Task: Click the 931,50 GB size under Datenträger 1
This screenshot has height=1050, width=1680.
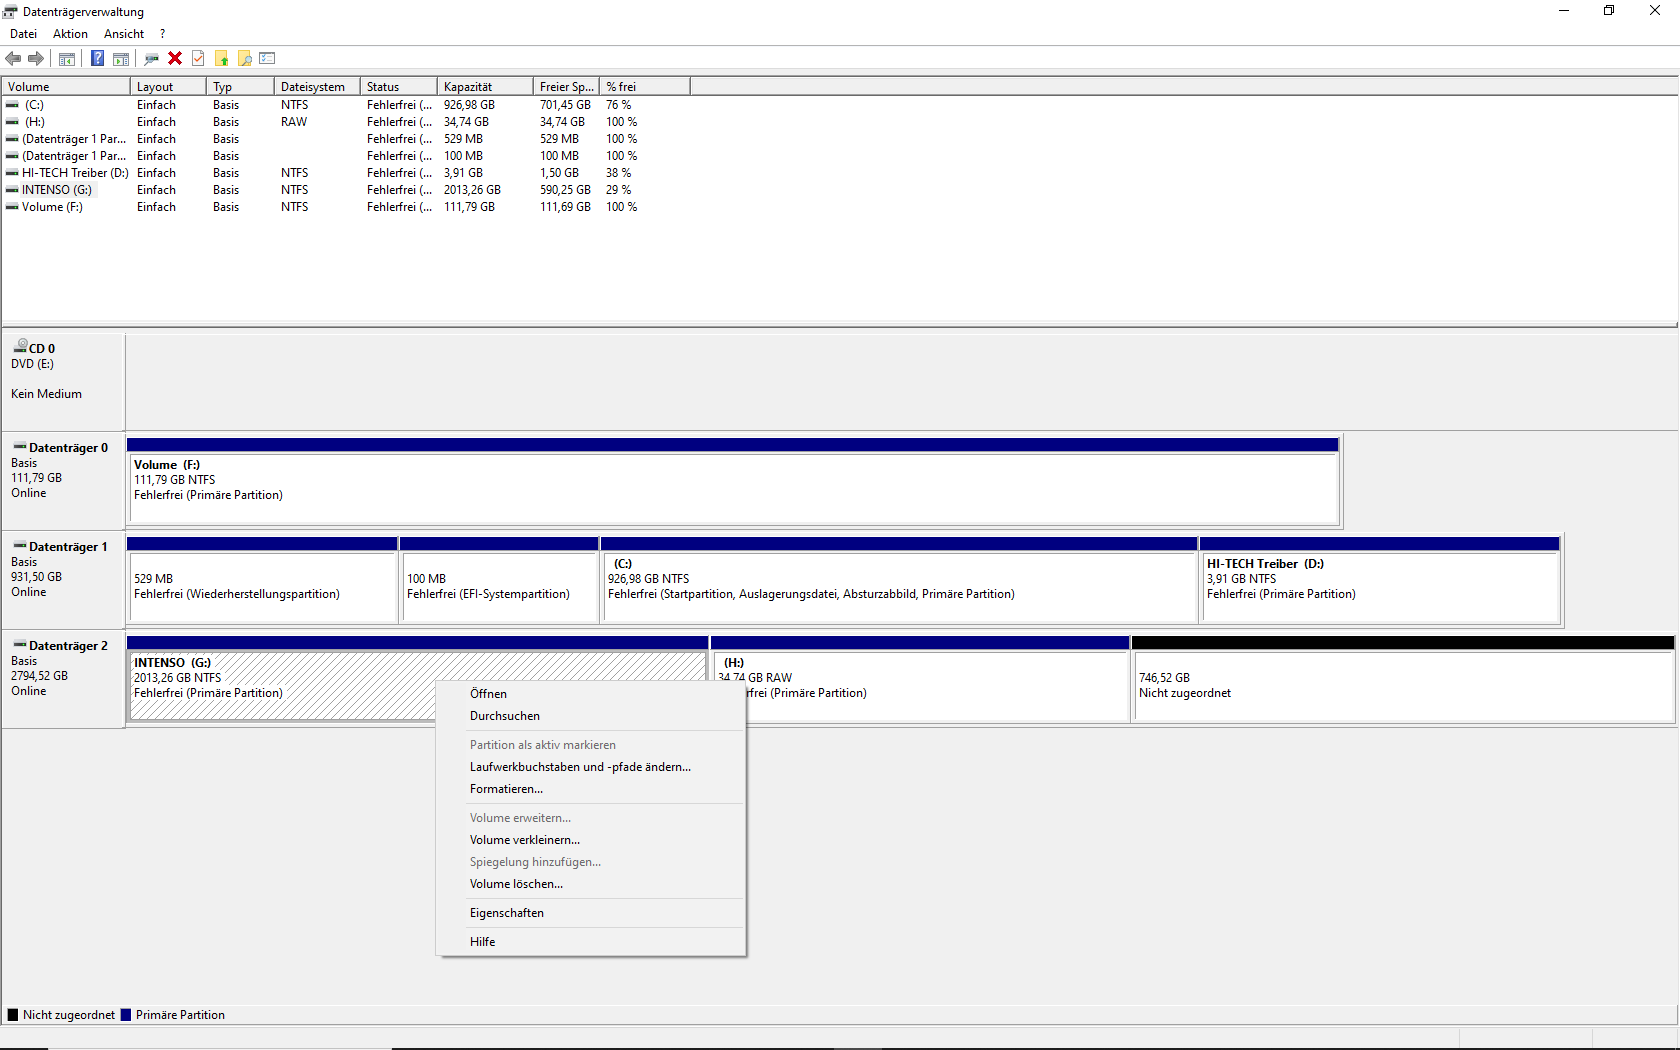Action: [36, 577]
